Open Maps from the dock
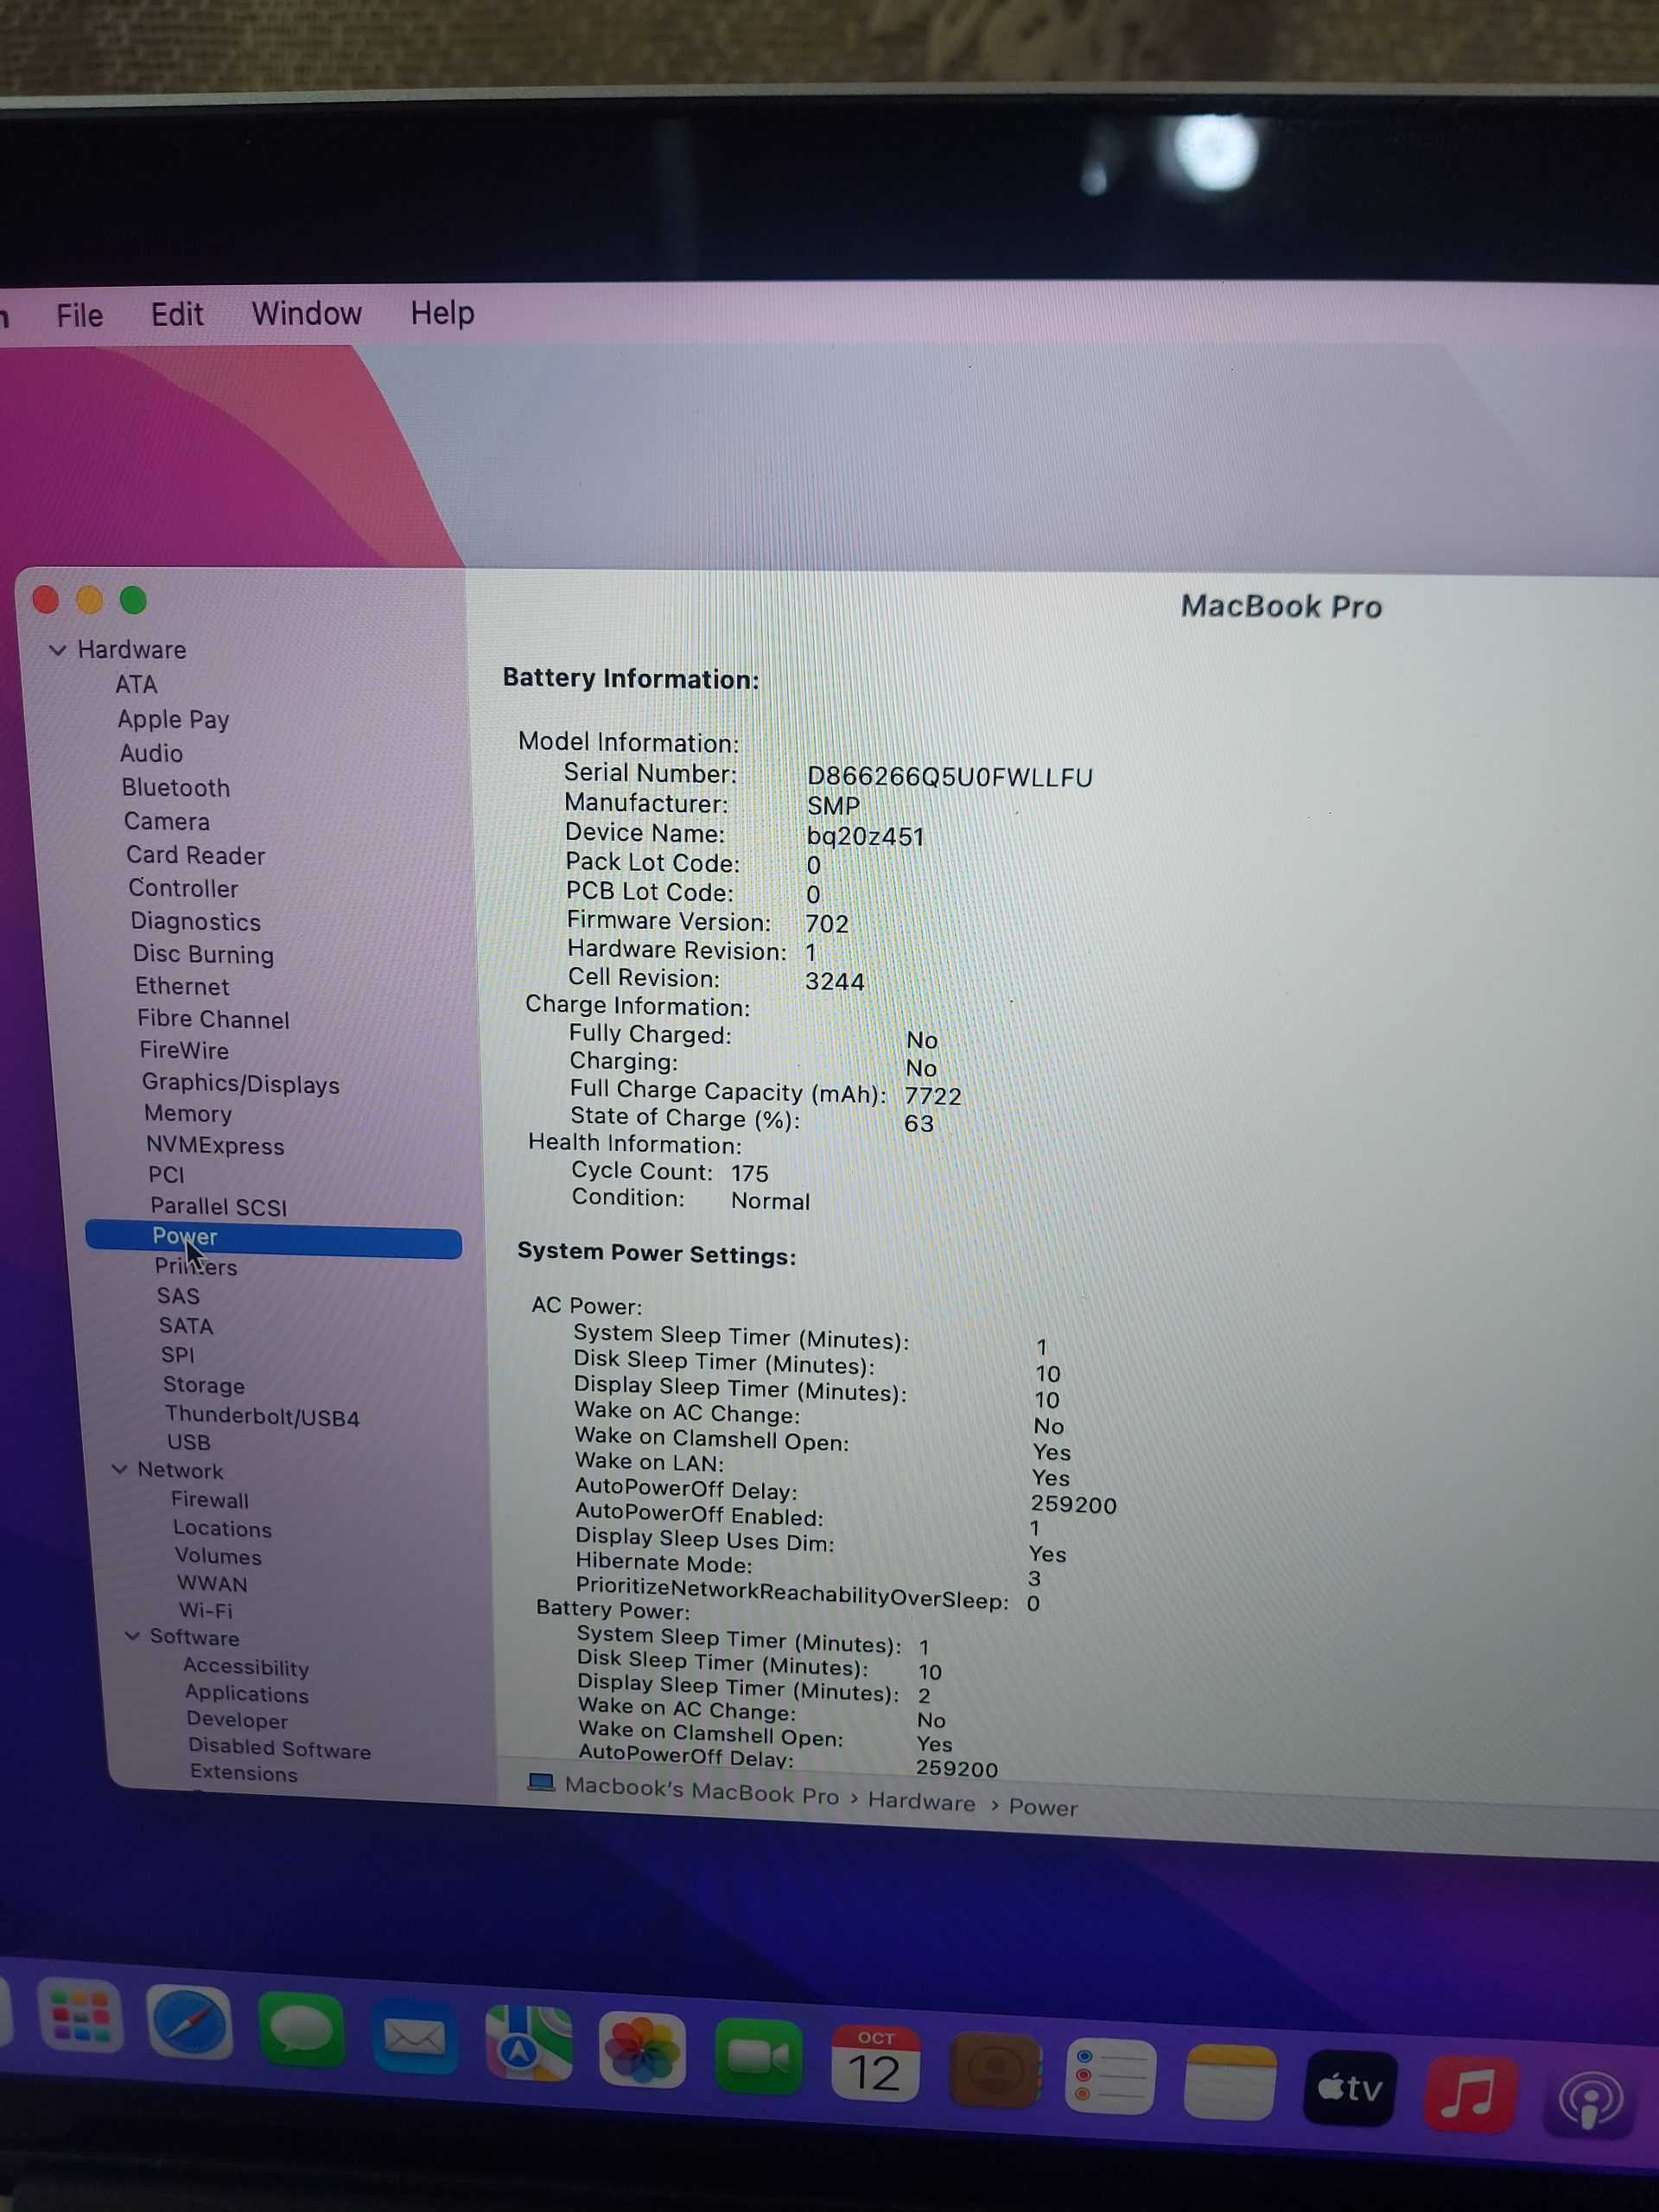Screen dimensions: 1659x2212 click(528, 2043)
